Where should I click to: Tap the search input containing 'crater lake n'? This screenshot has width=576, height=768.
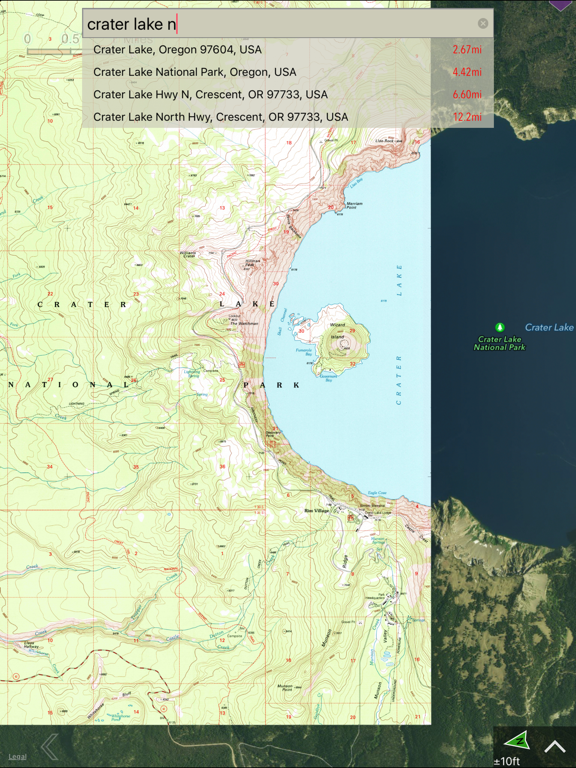point(288,23)
